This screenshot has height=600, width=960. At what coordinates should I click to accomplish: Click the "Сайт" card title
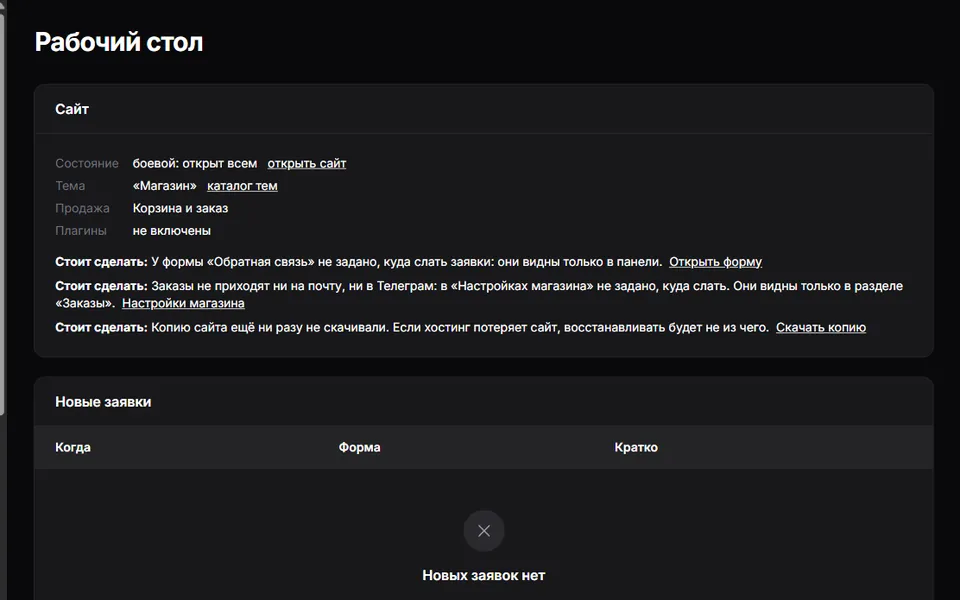point(72,110)
